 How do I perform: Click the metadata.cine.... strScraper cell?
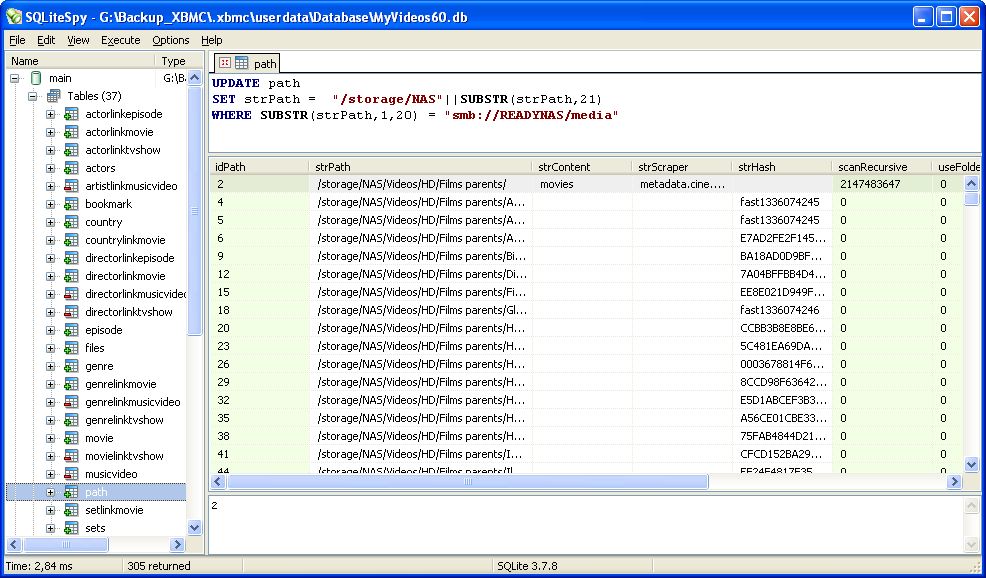682,184
